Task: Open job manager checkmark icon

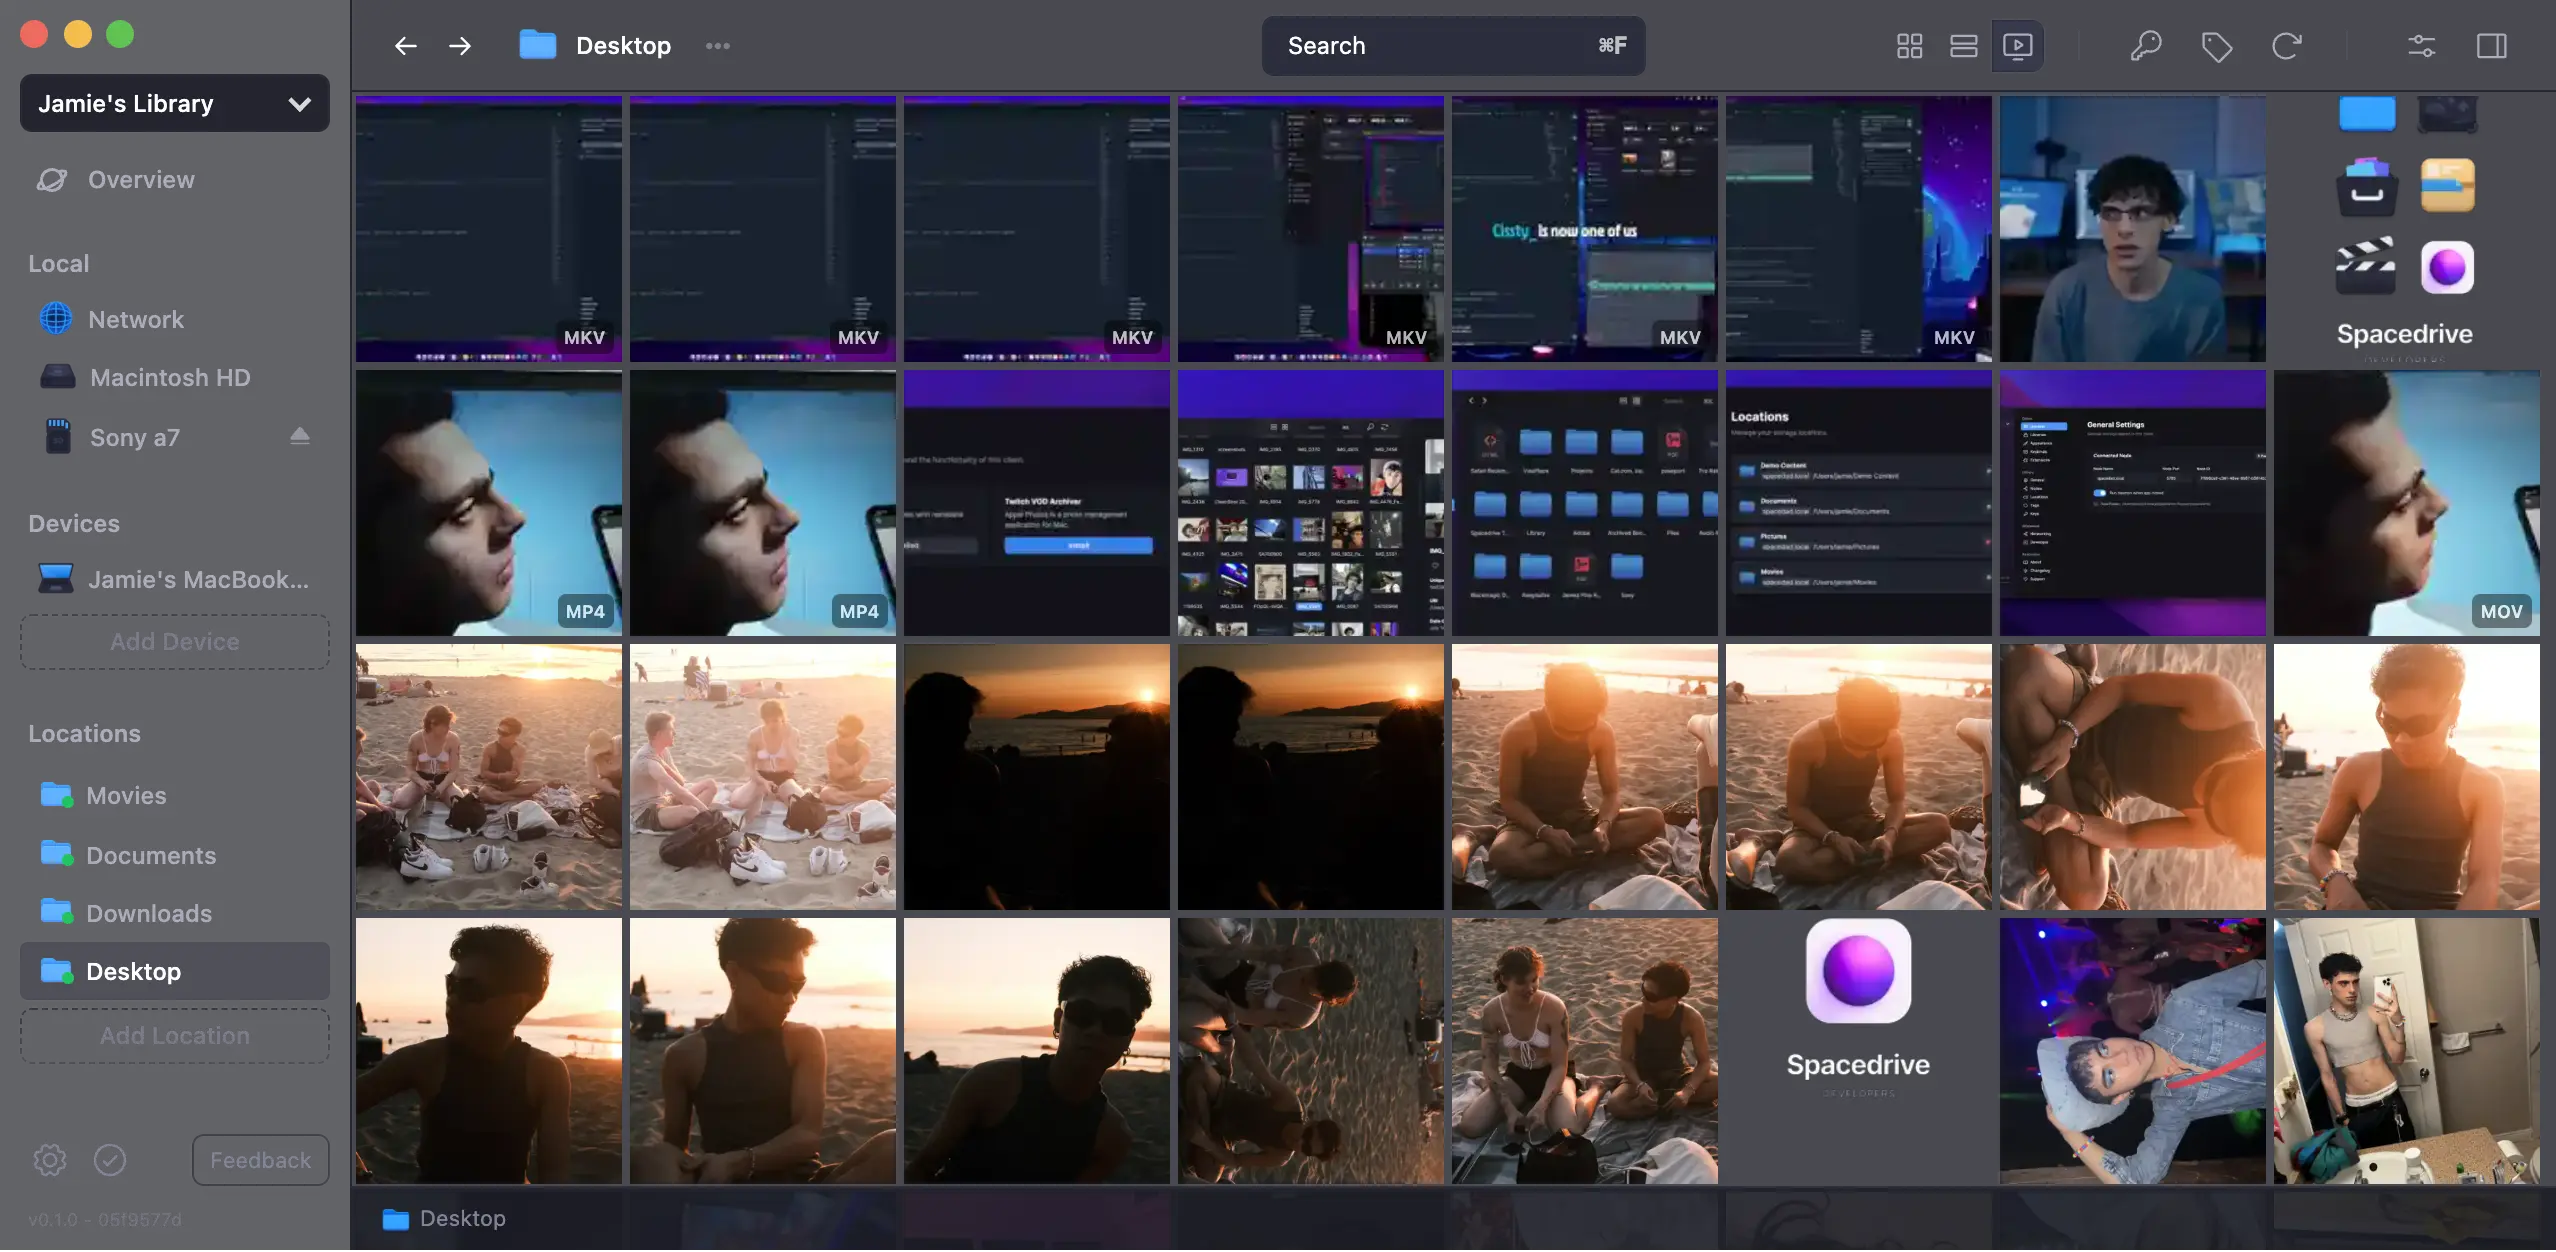Action: [110, 1160]
